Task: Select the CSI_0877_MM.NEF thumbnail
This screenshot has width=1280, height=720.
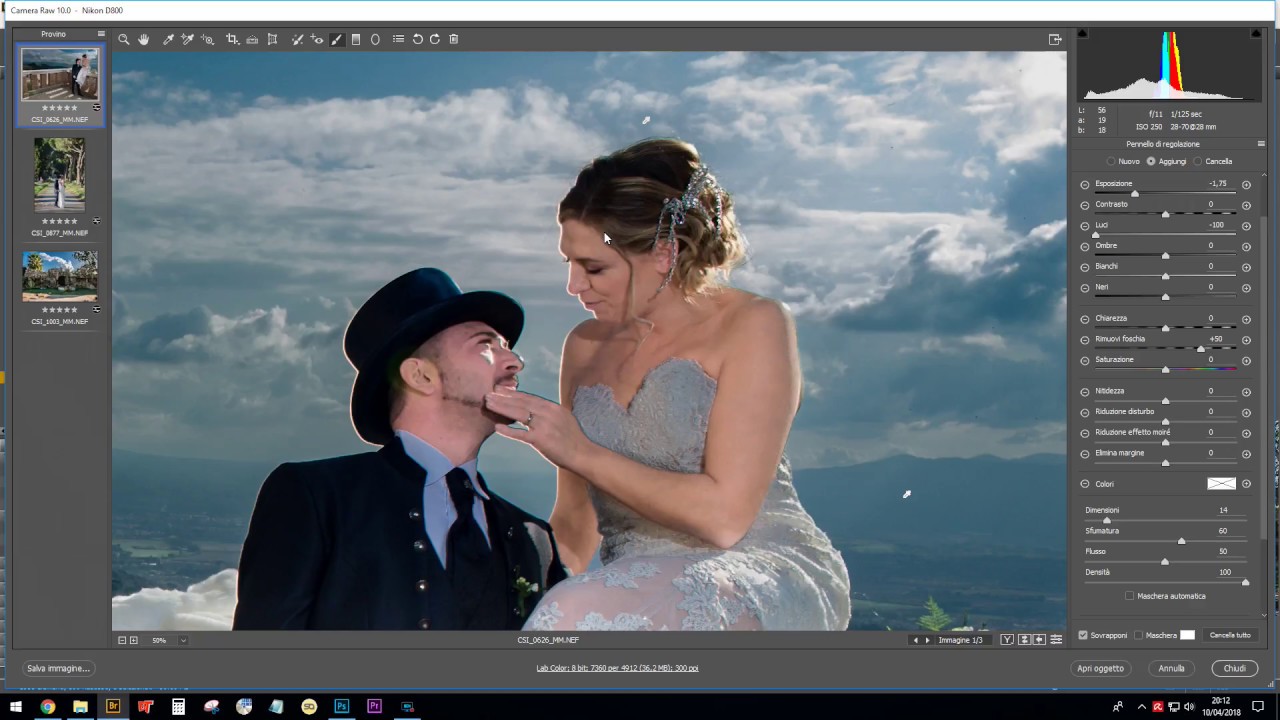Action: (59, 175)
